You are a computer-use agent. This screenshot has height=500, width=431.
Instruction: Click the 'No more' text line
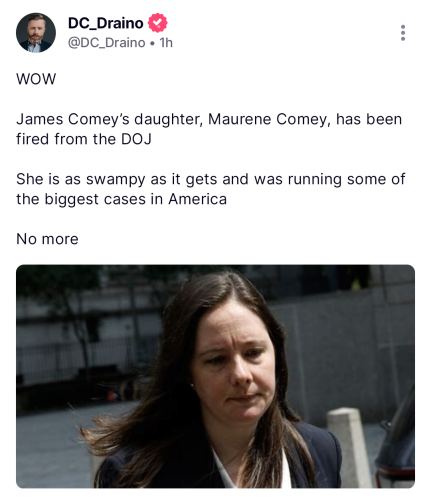(47, 239)
